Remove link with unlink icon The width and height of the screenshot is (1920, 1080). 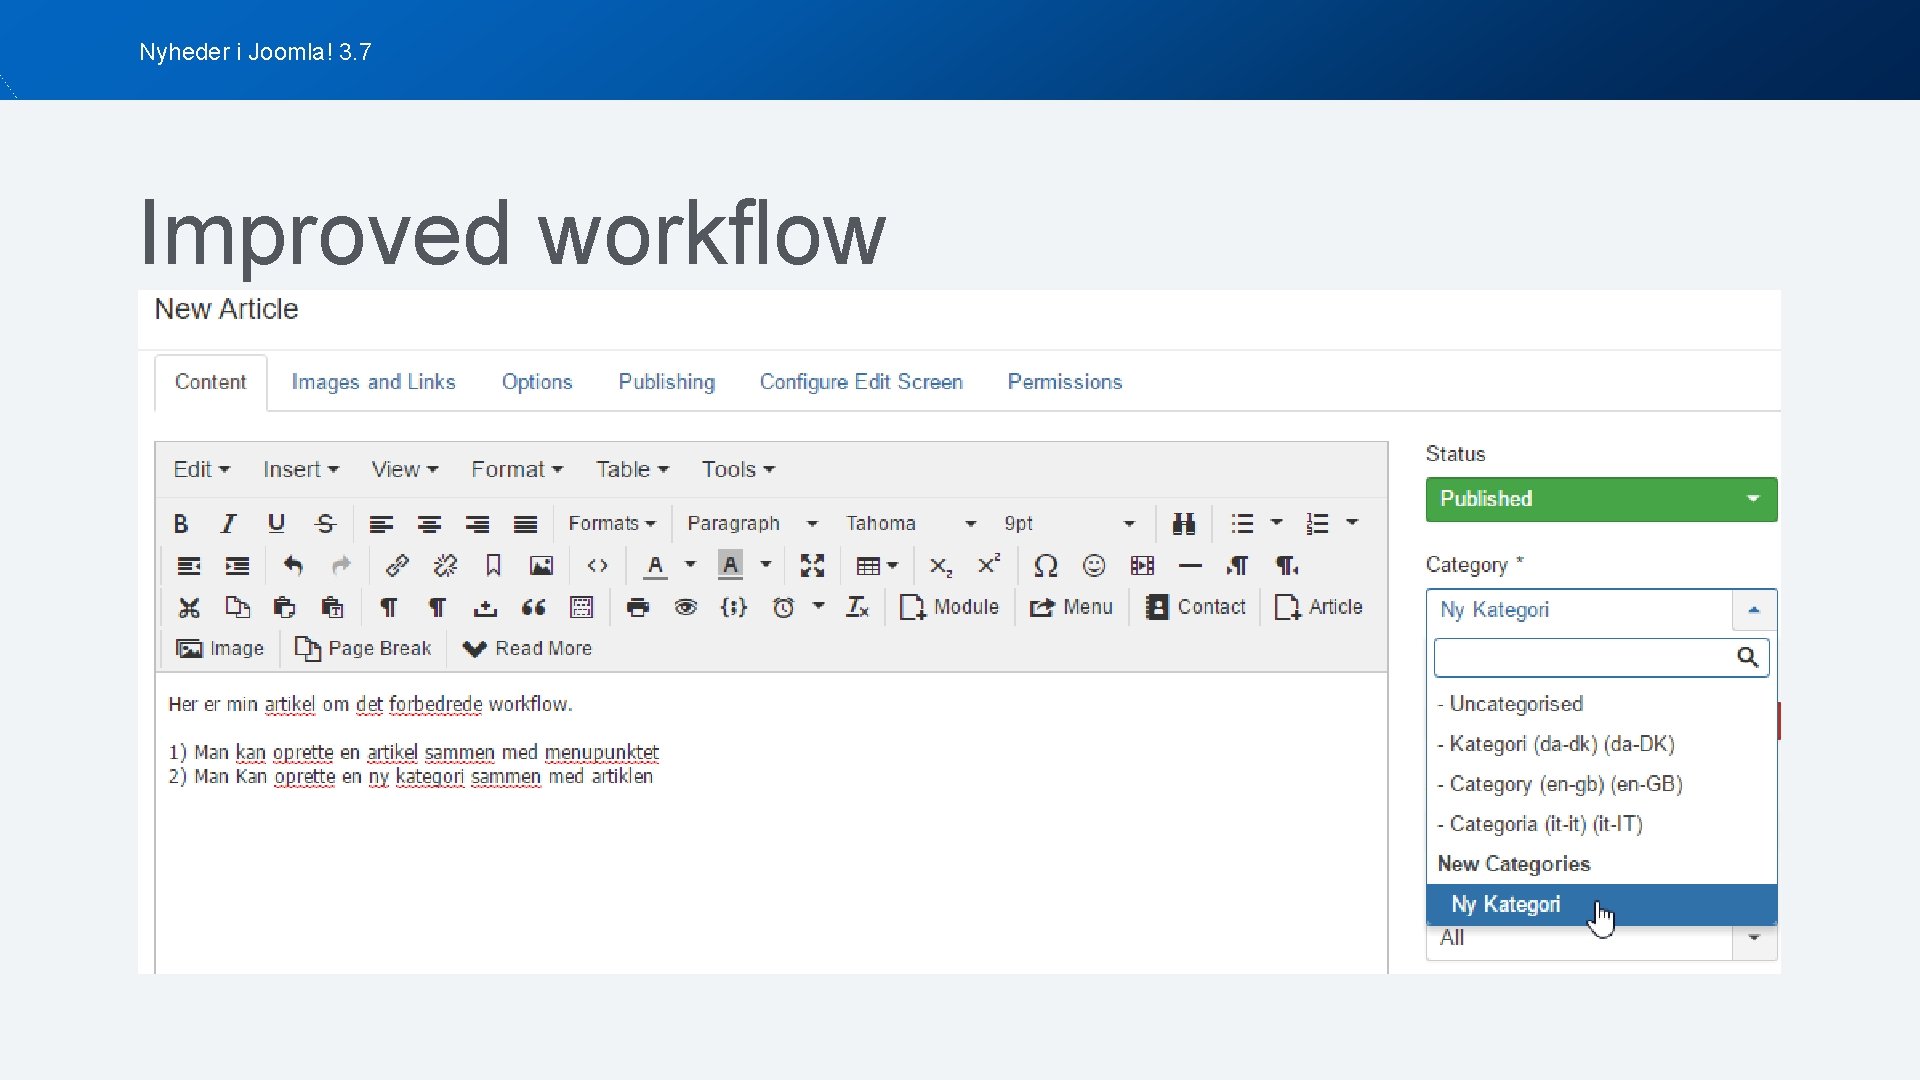445,566
